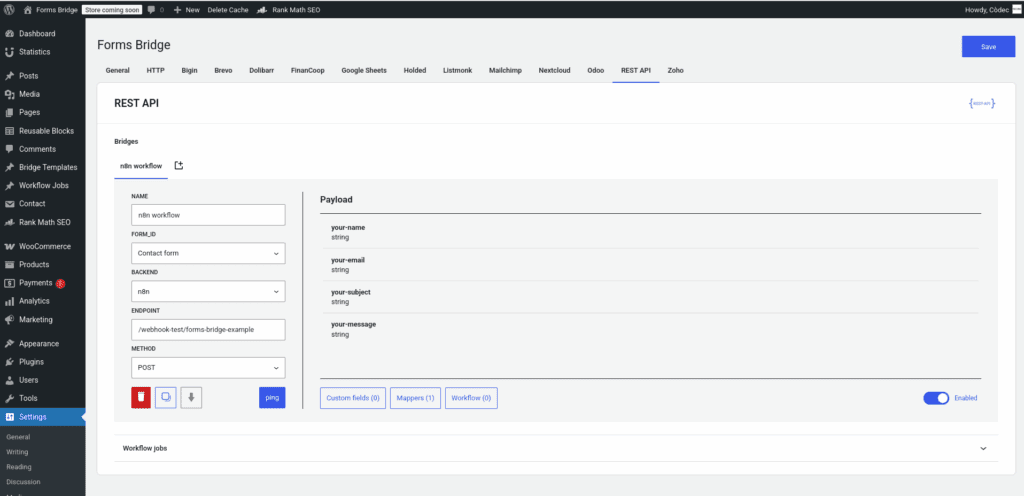Open Writing settings submenu link
The width and height of the screenshot is (1024, 496).
17,452
